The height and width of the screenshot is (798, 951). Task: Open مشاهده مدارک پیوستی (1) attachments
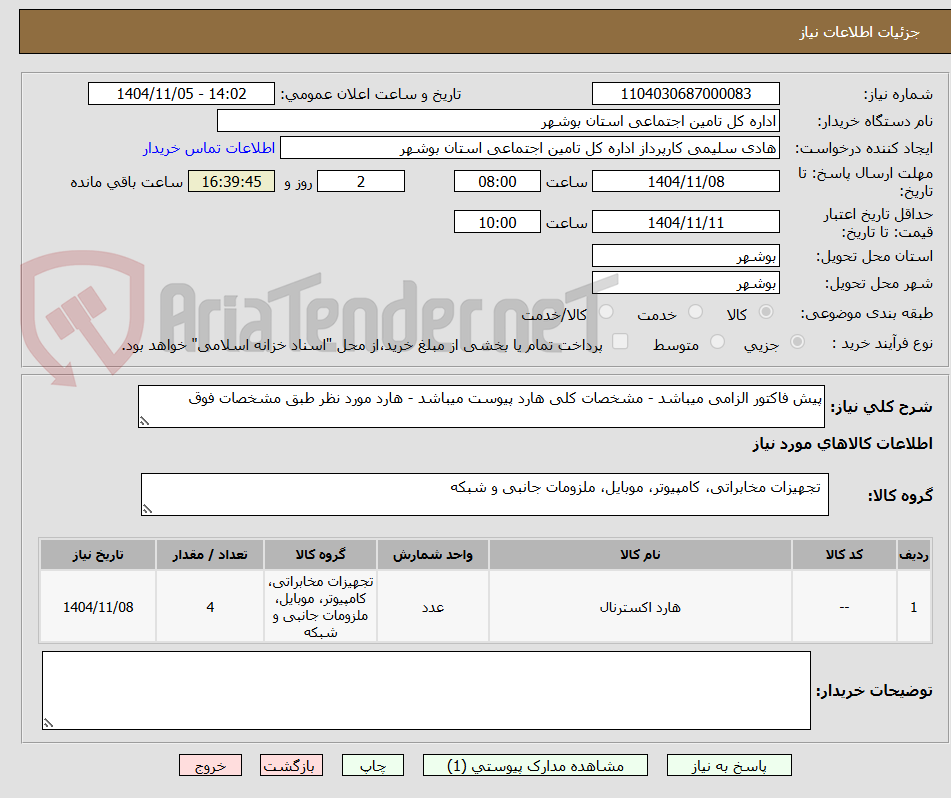click(x=535, y=765)
